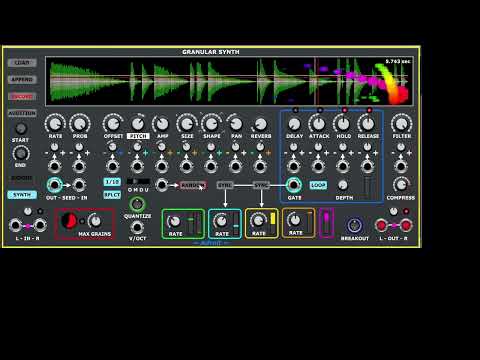The image size is (480, 360).
Task: Click the CV jack under SIZE
Action: point(186,166)
